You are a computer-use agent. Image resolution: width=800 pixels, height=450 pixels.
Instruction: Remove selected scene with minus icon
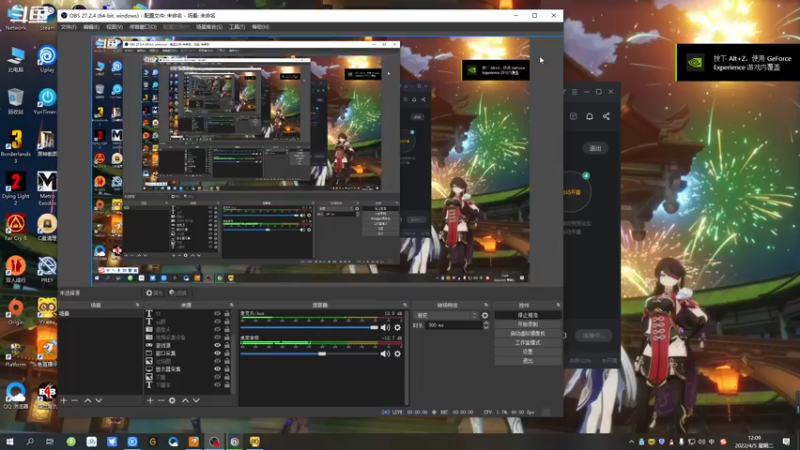click(x=74, y=401)
